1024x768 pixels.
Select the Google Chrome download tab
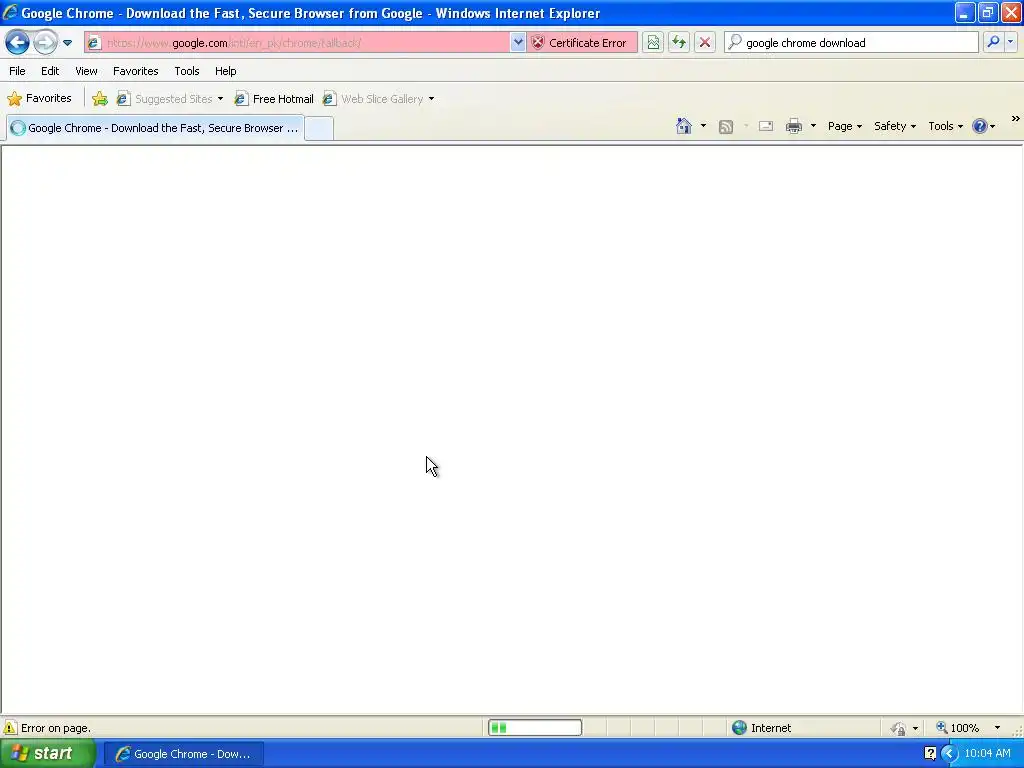pos(155,128)
